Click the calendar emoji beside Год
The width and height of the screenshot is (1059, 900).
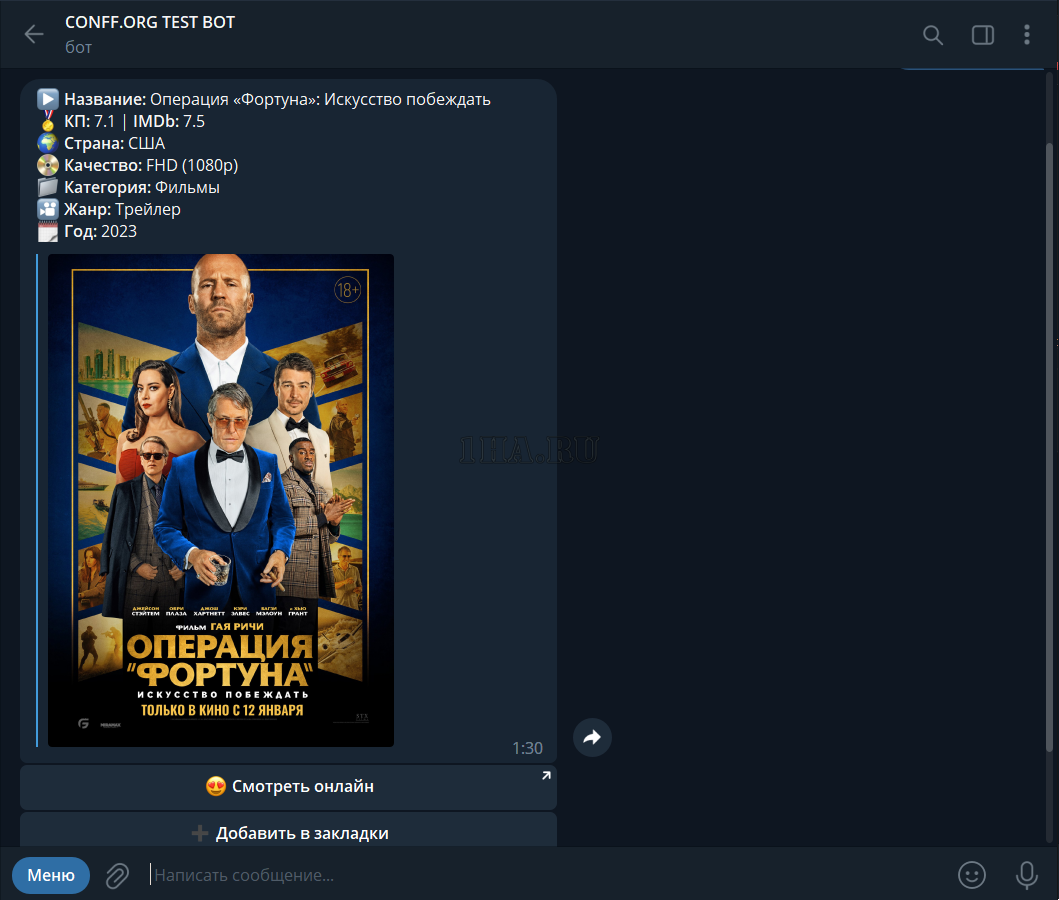(x=48, y=231)
